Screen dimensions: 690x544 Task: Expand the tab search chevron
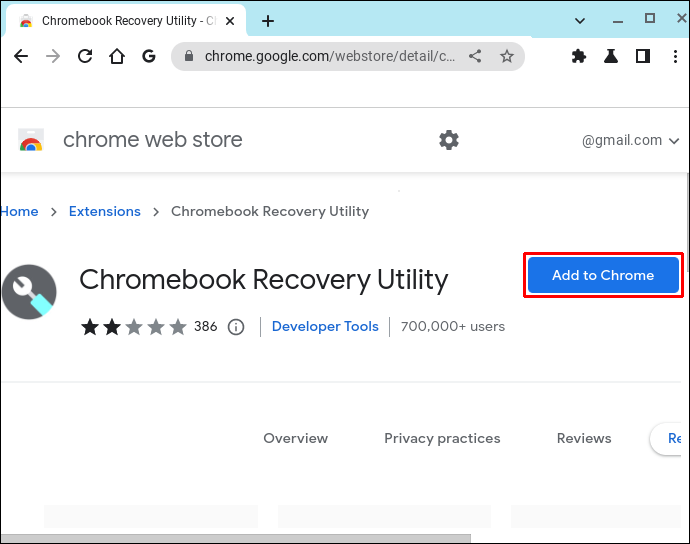[580, 21]
